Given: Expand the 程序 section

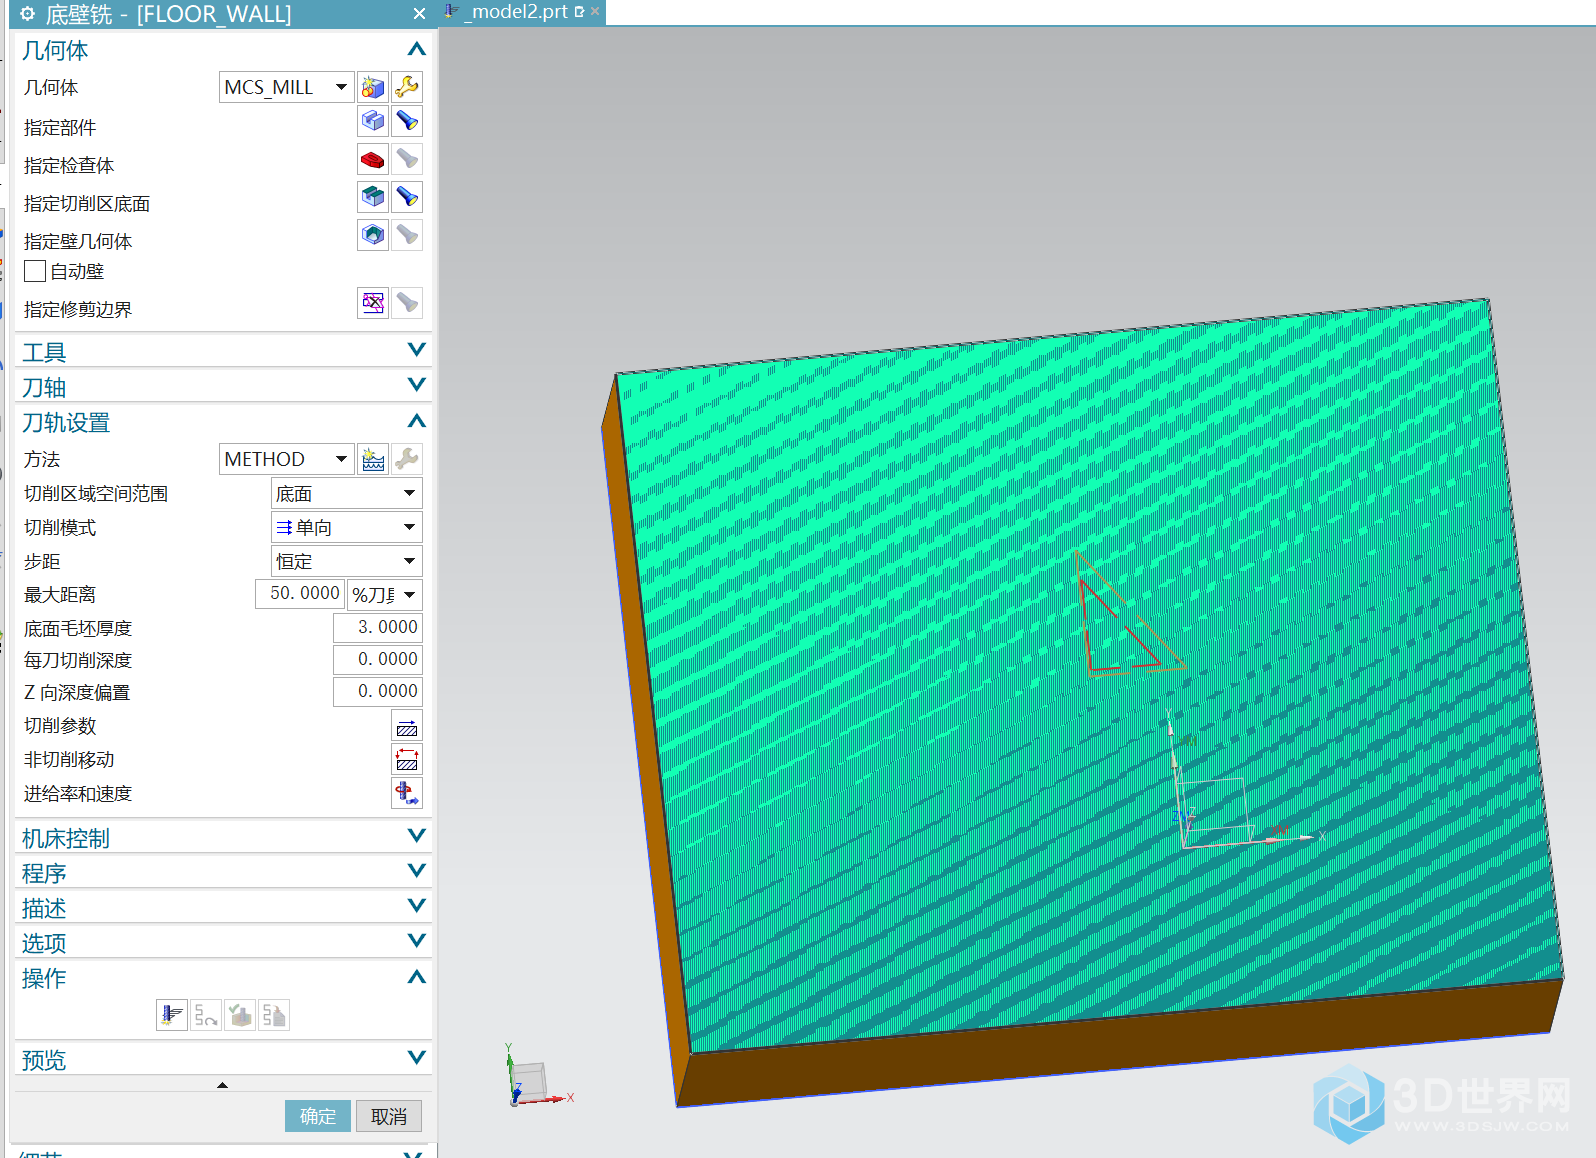Looking at the screenshot, I should (417, 871).
